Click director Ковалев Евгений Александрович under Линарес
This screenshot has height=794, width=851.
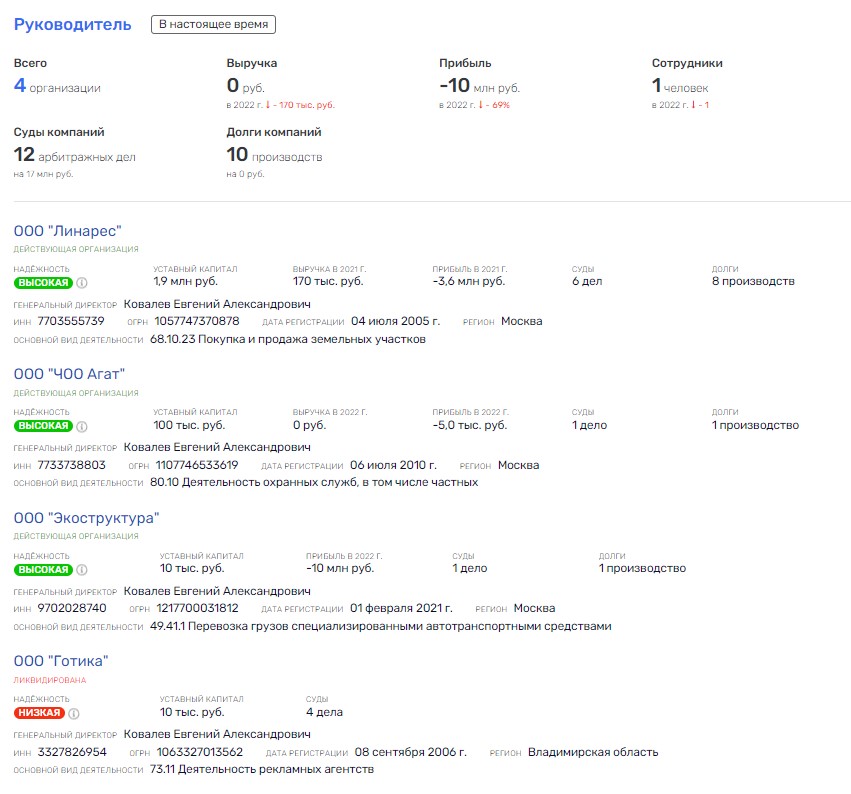[x=217, y=304]
